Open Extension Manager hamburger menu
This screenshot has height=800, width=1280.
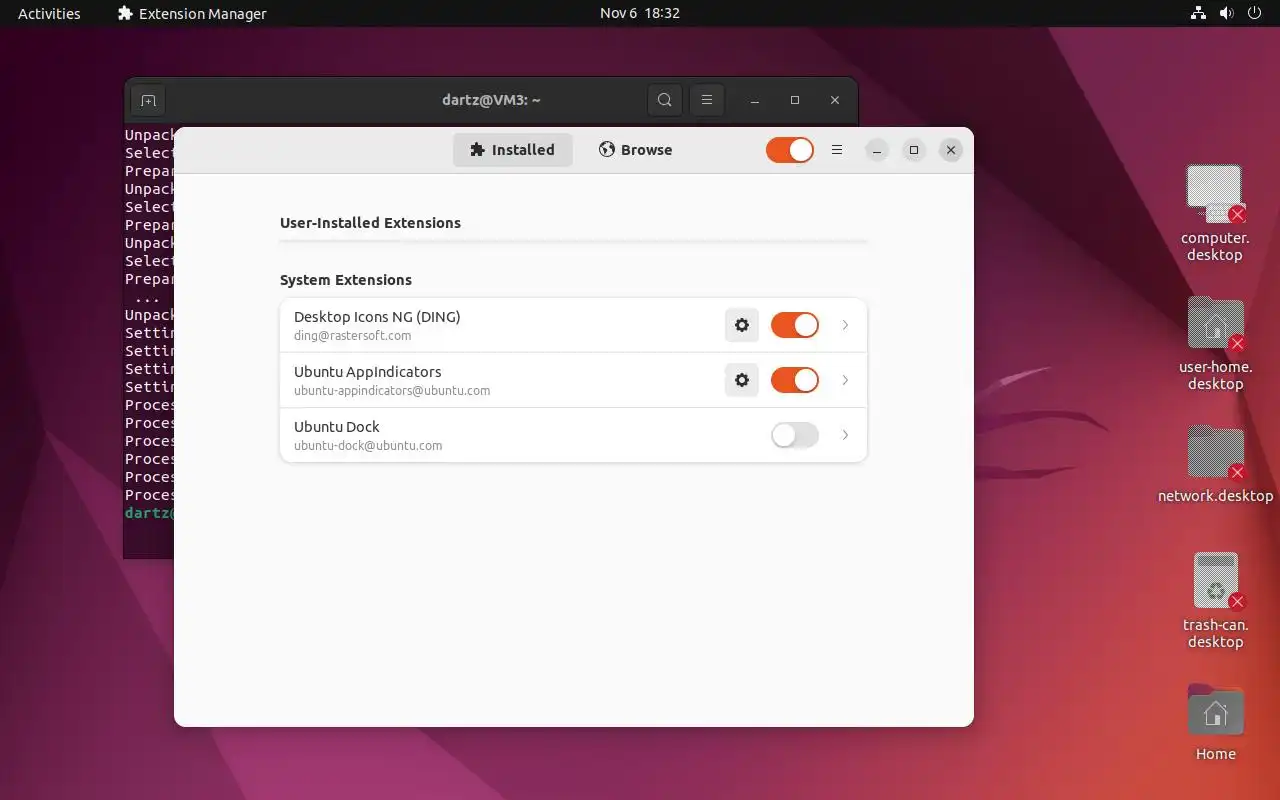click(x=837, y=150)
